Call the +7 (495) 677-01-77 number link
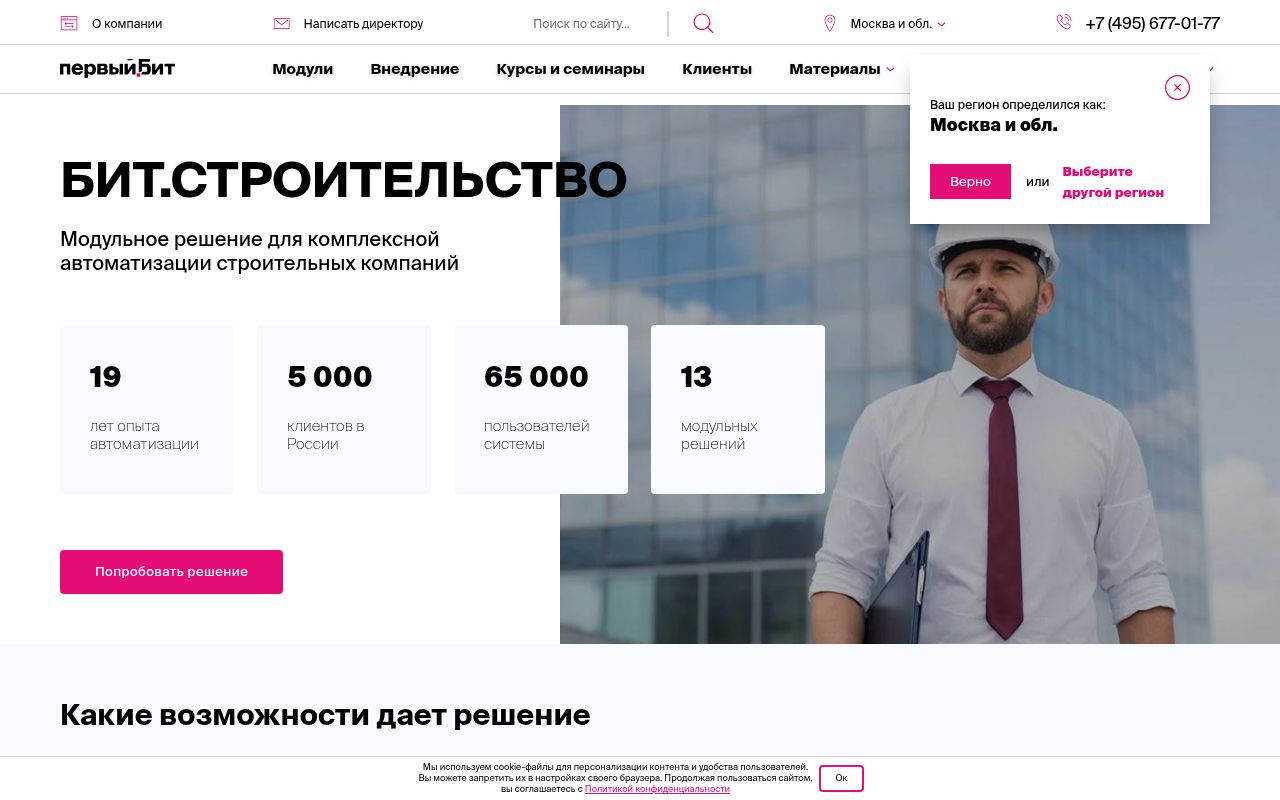 point(1152,23)
